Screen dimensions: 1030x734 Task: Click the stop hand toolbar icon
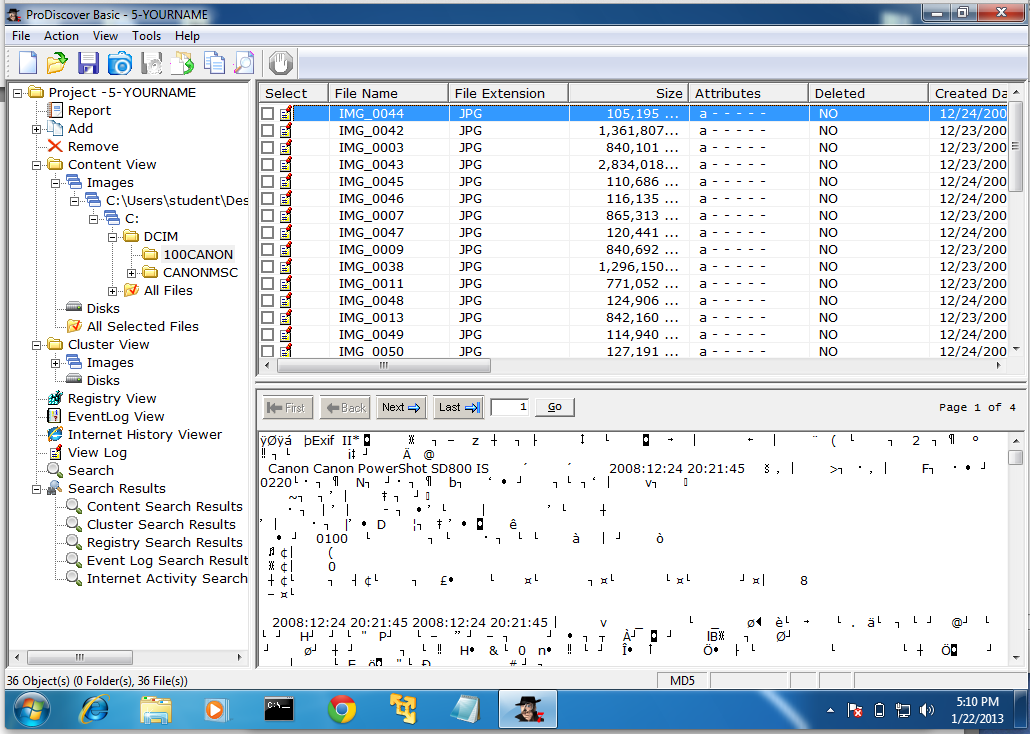281,63
